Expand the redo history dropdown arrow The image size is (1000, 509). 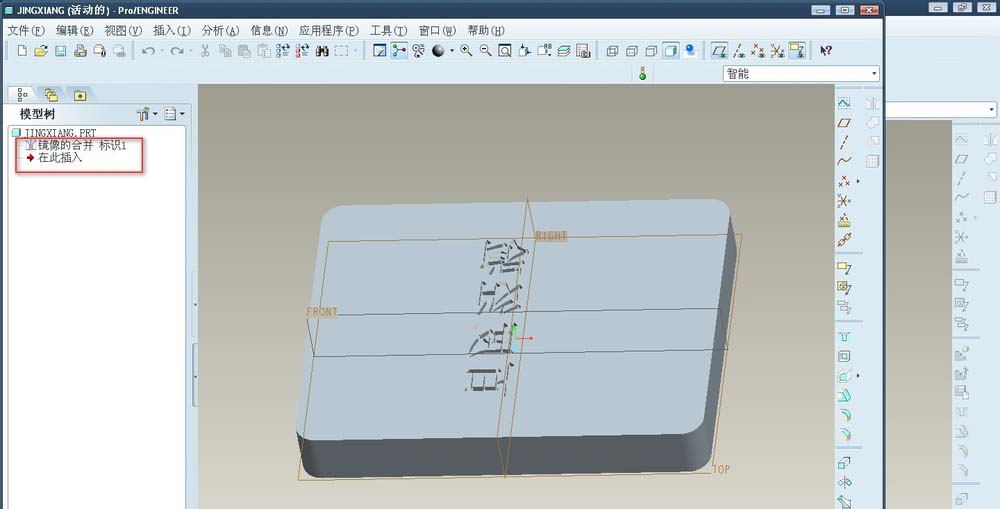click(191, 51)
